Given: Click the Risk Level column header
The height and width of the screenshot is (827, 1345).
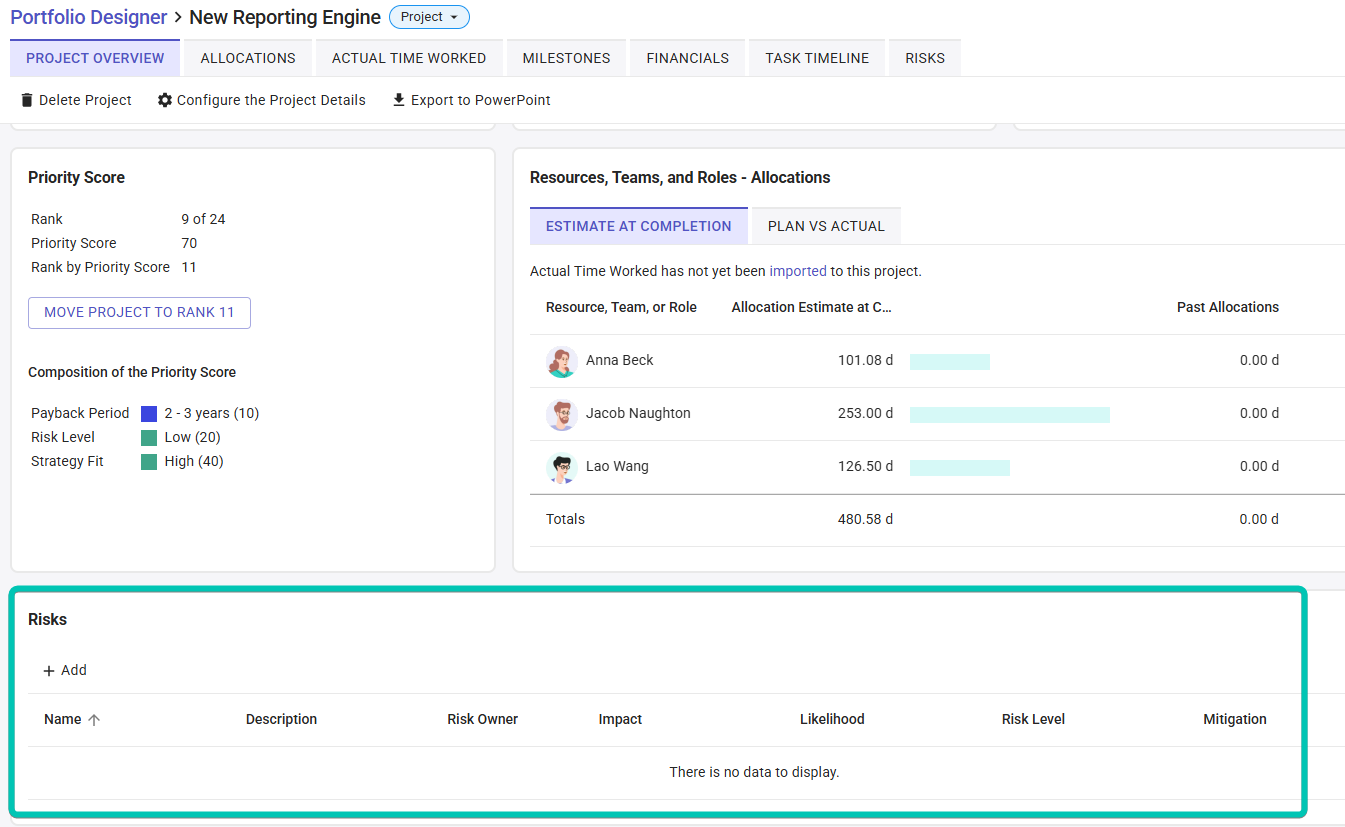Looking at the screenshot, I should (1033, 719).
